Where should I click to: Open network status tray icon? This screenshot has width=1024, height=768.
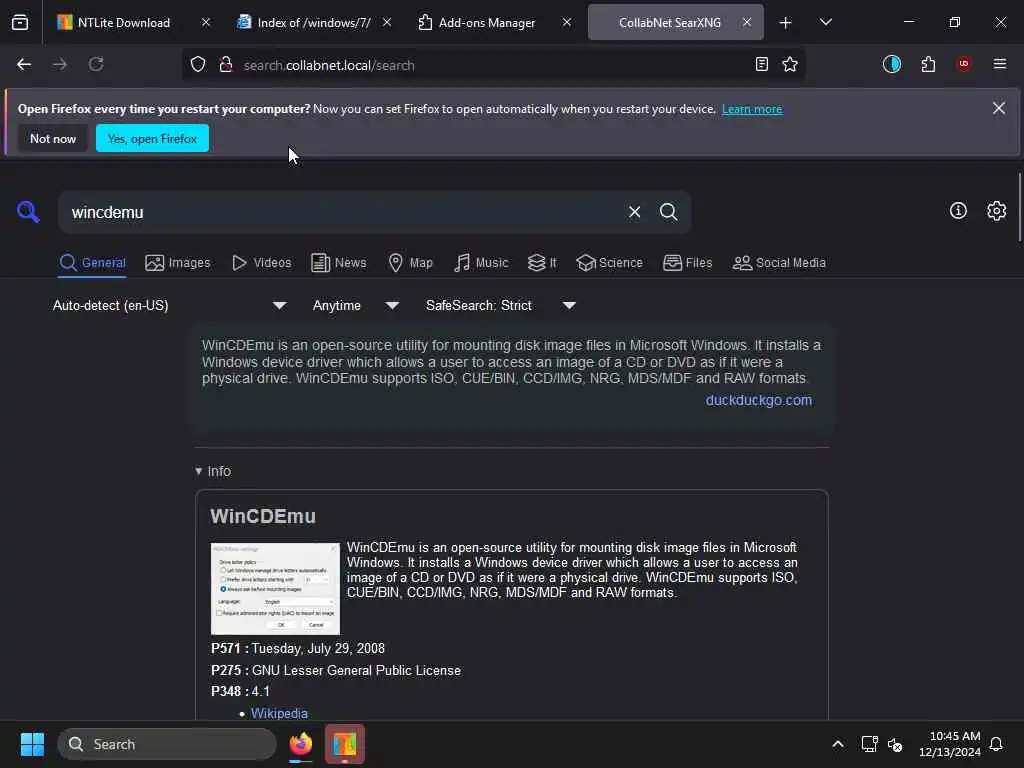click(869, 744)
